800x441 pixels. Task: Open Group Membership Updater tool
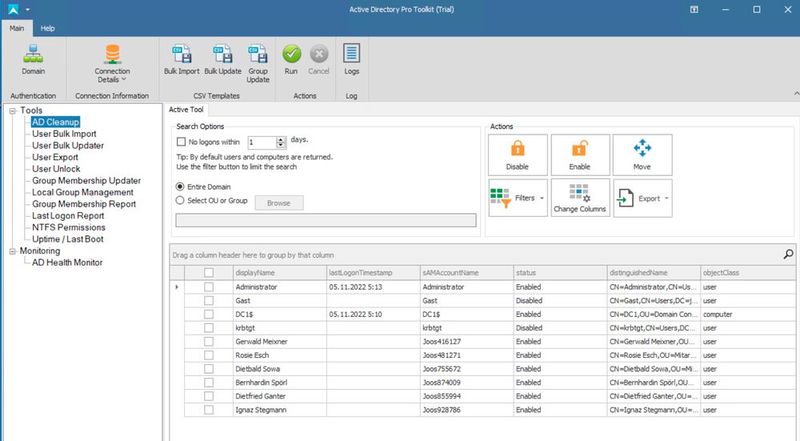[86, 181]
